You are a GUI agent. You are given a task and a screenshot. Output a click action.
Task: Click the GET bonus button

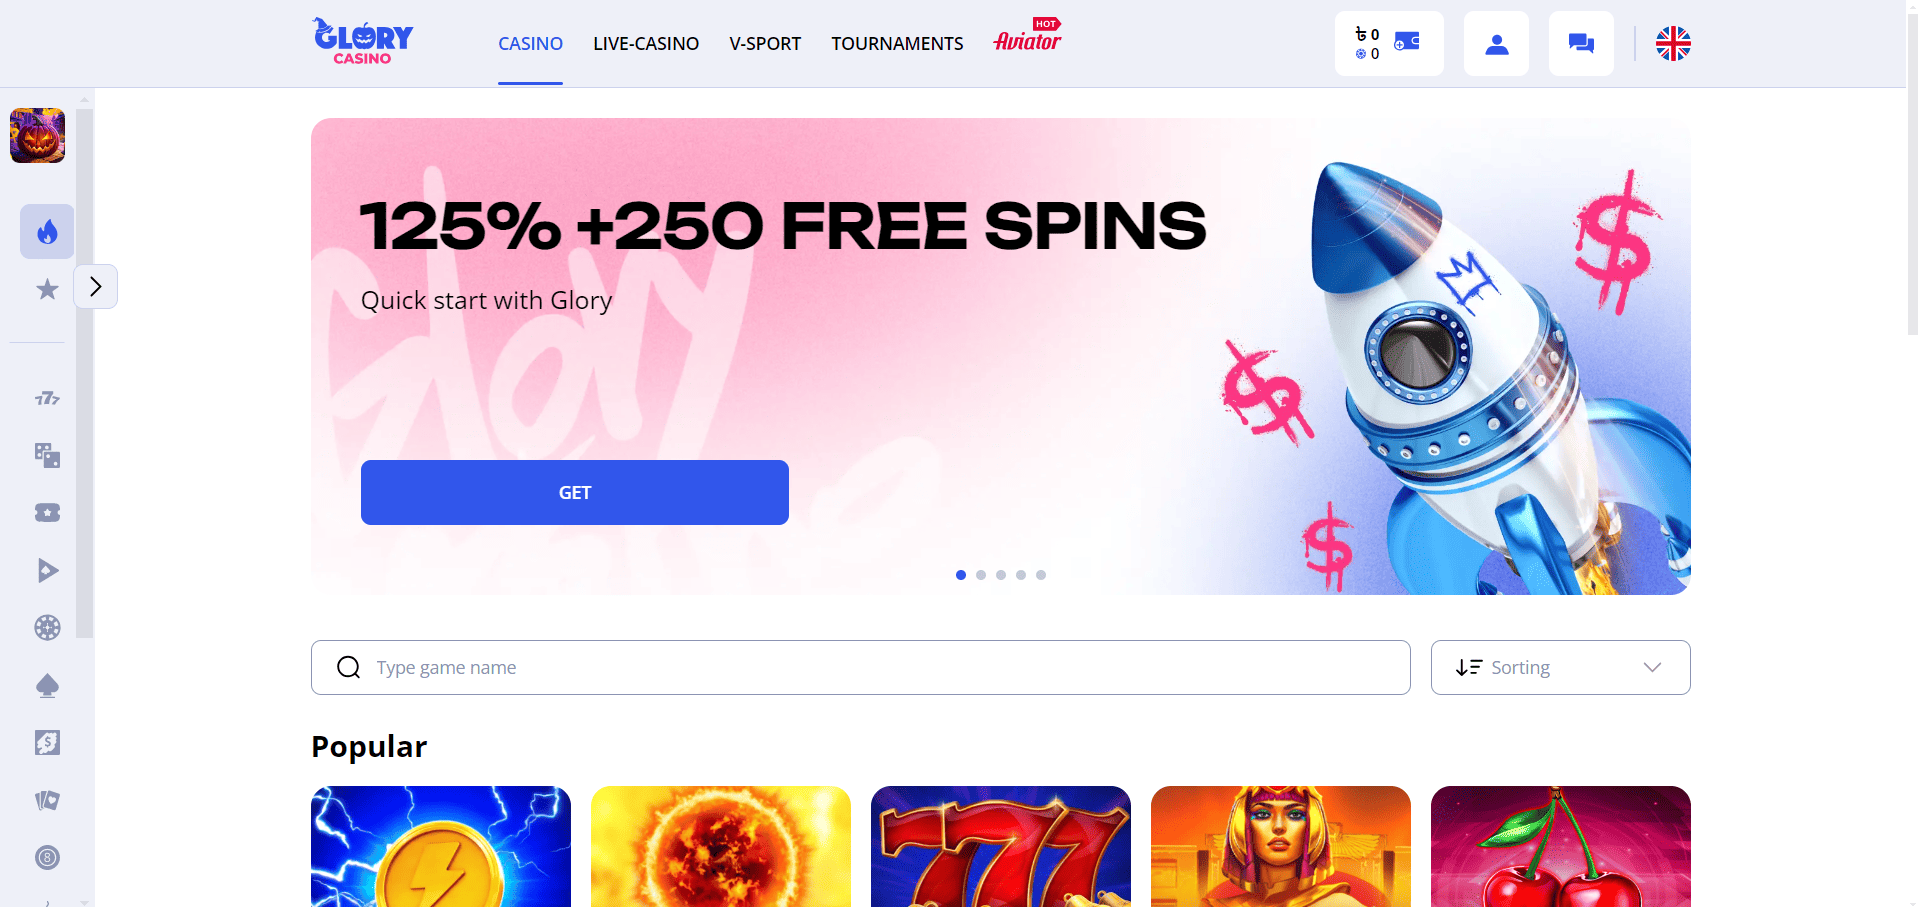[575, 492]
